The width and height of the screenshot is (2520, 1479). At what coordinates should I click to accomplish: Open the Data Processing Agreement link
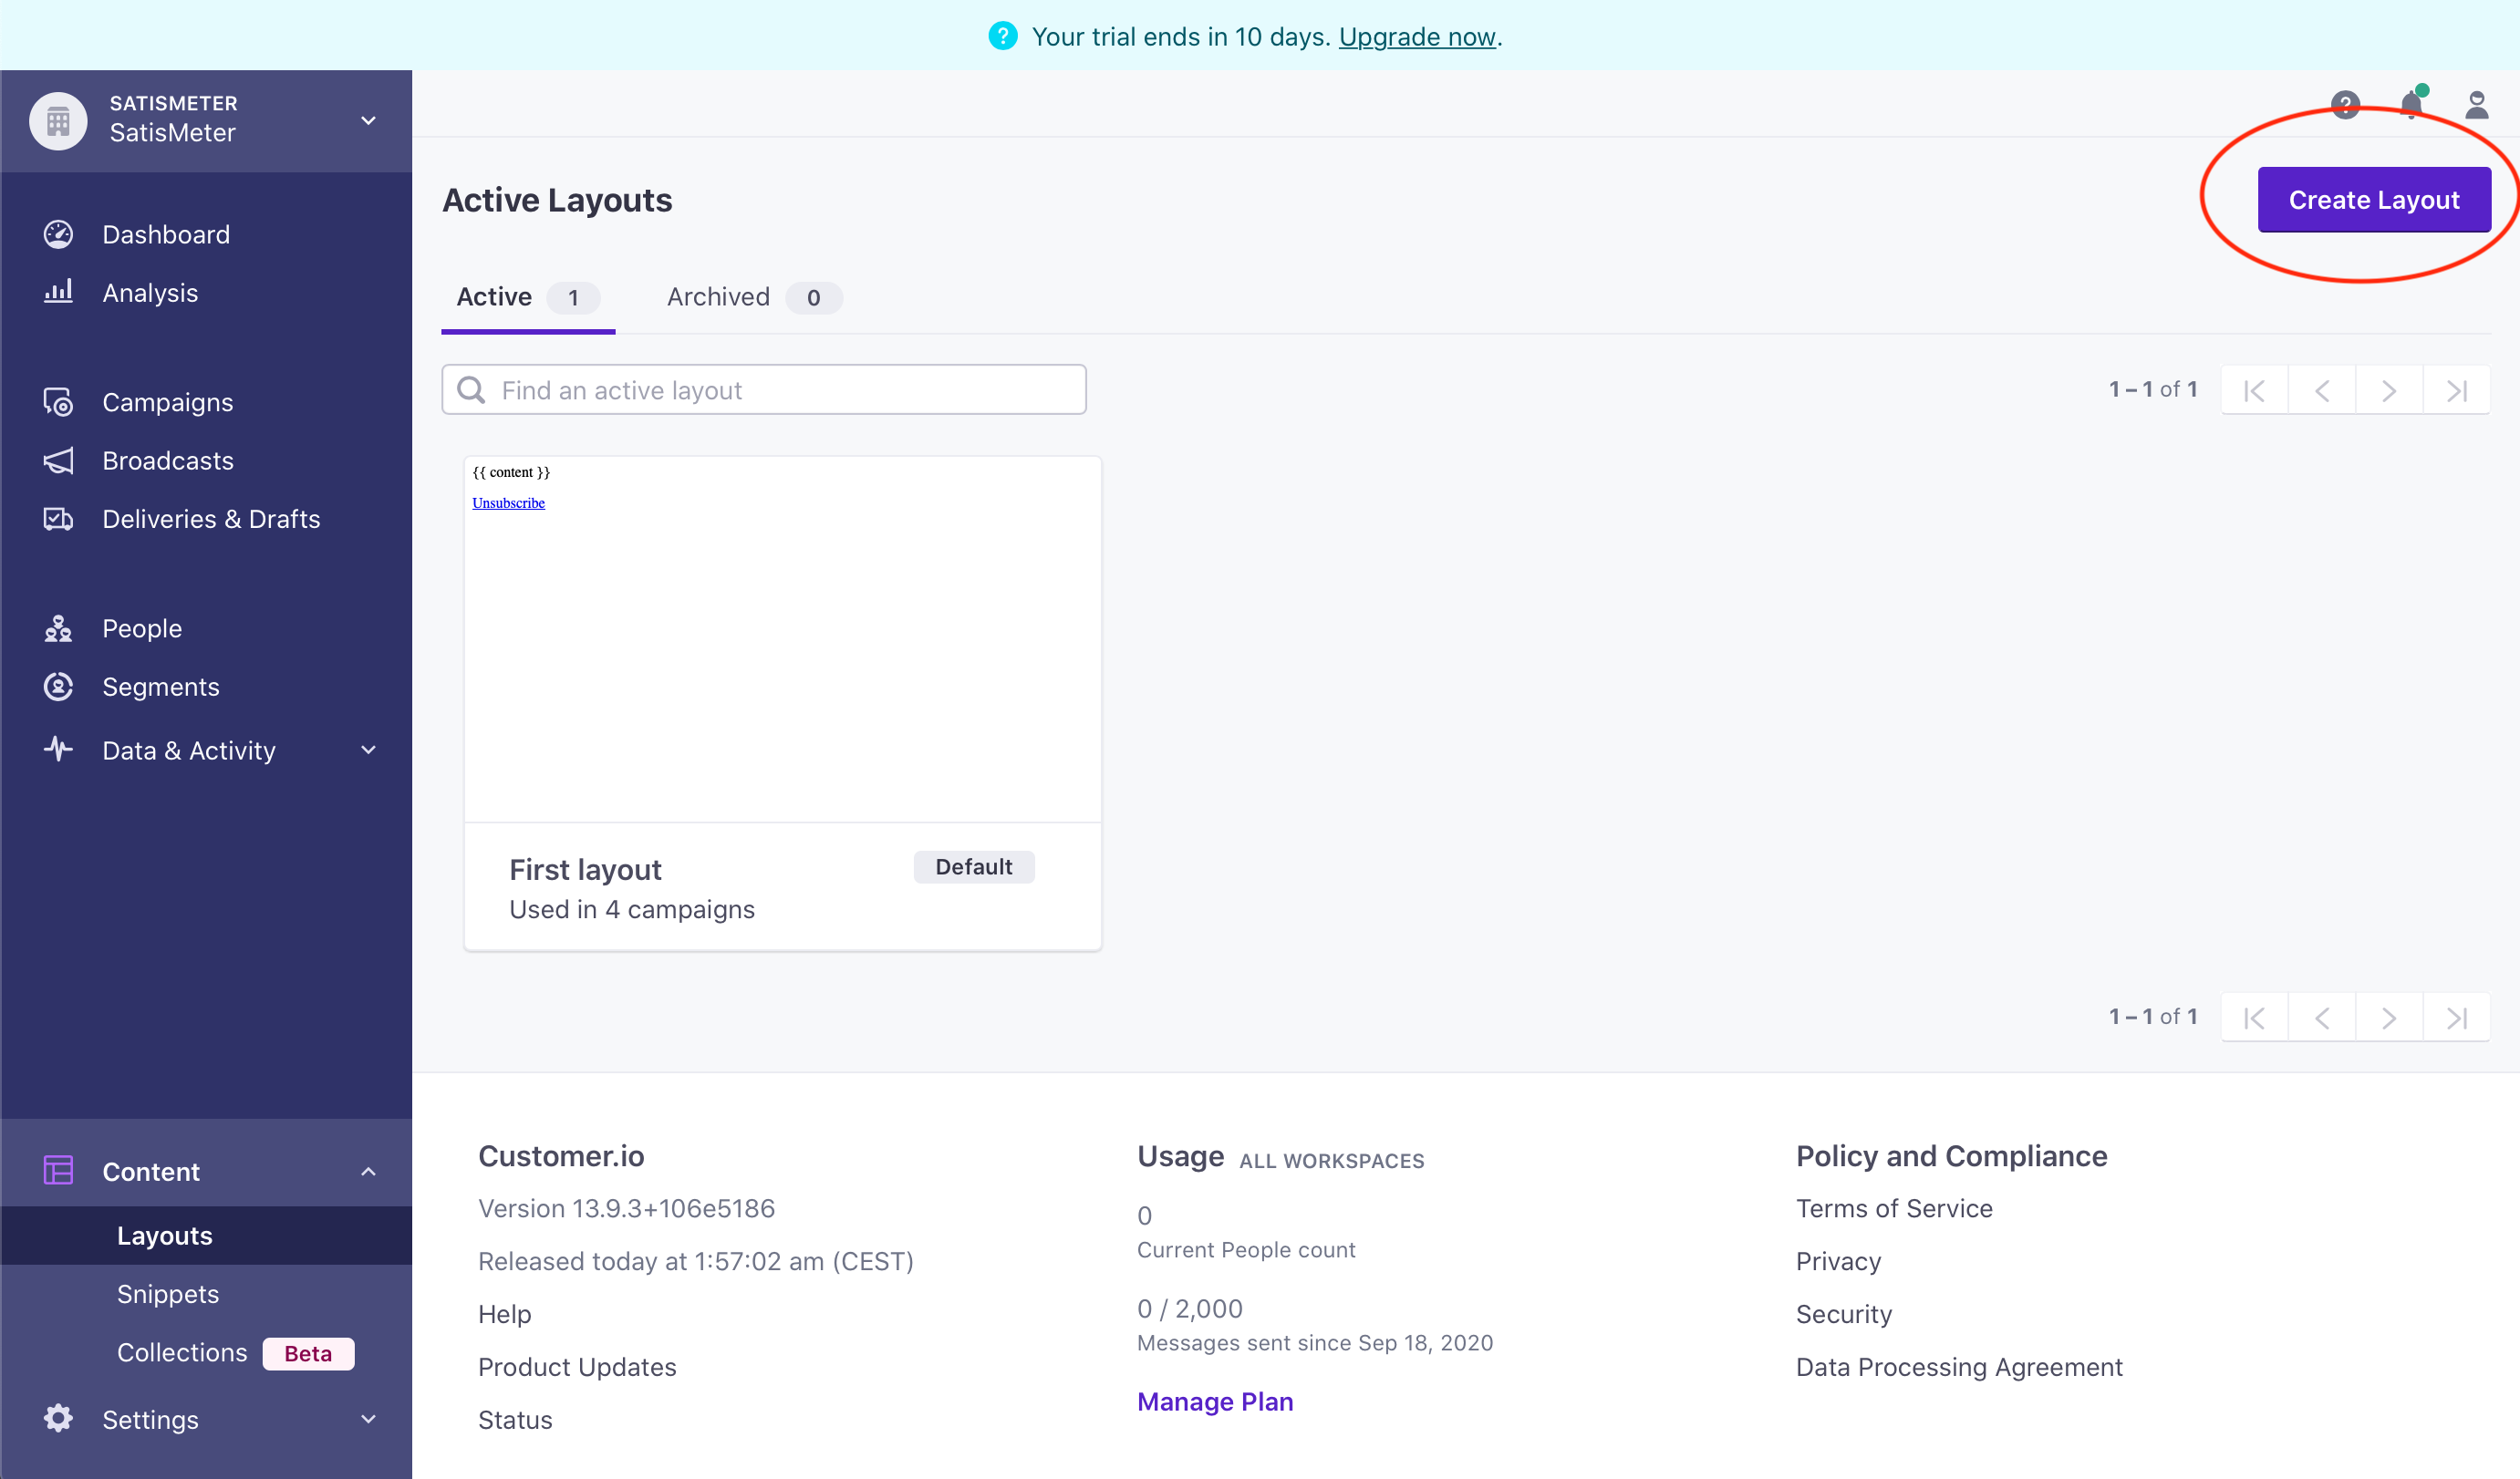(1959, 1367)
